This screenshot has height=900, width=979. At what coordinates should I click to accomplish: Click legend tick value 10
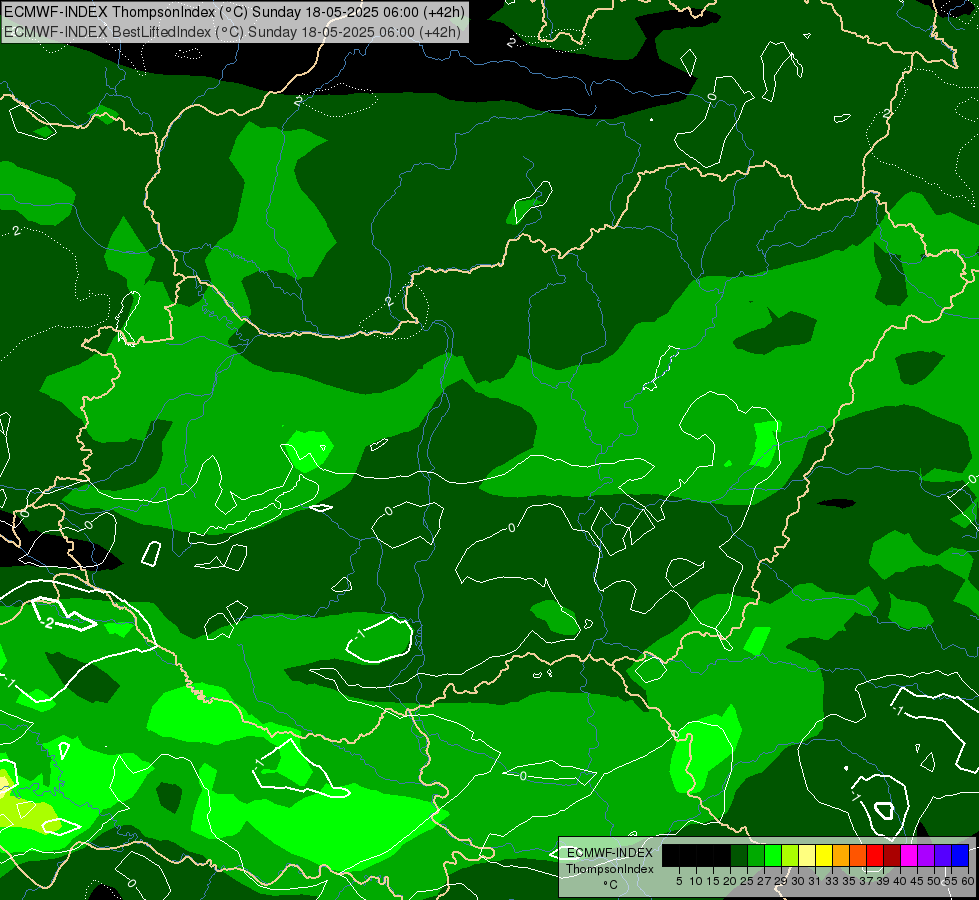point(696,881)
